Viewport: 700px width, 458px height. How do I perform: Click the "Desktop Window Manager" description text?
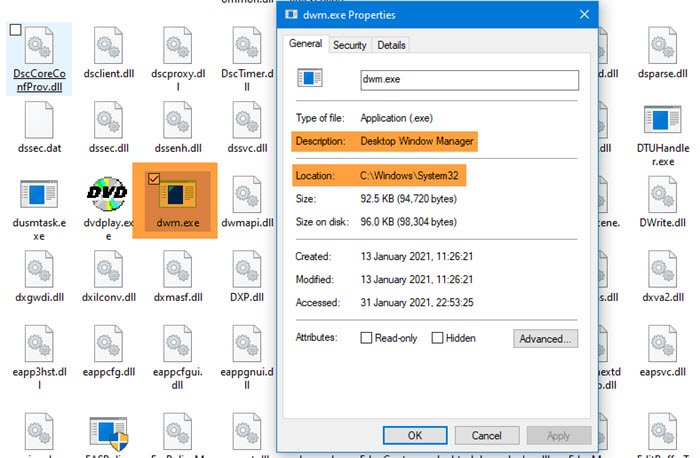(x=417, y=141)
